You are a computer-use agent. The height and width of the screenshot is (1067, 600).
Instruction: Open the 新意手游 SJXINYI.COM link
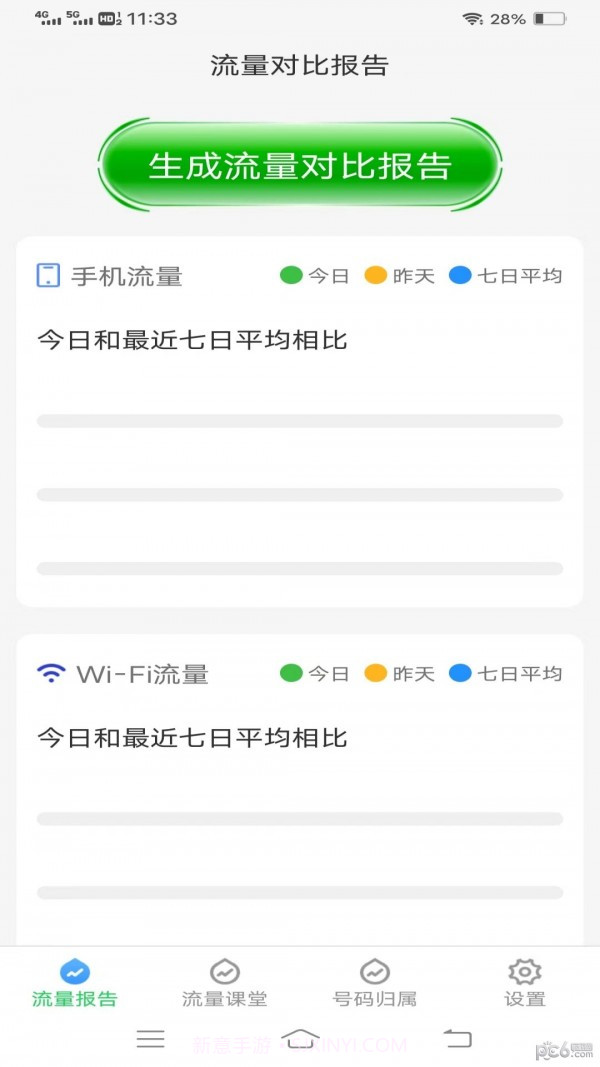(x=300, y=1042)
